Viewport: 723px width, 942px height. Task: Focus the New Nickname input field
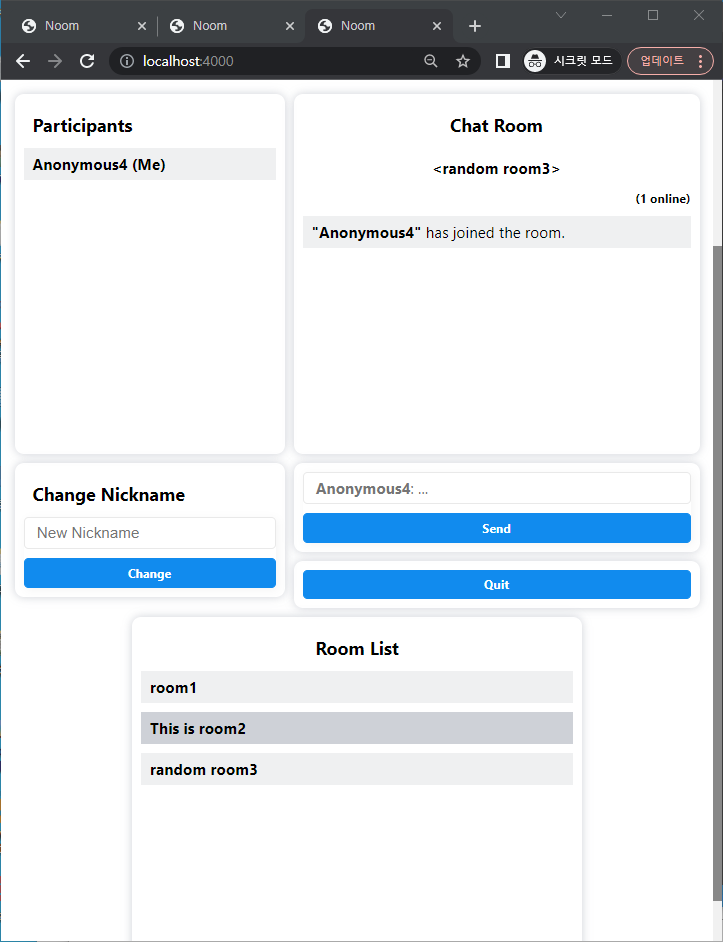click(x=149, y=533)
